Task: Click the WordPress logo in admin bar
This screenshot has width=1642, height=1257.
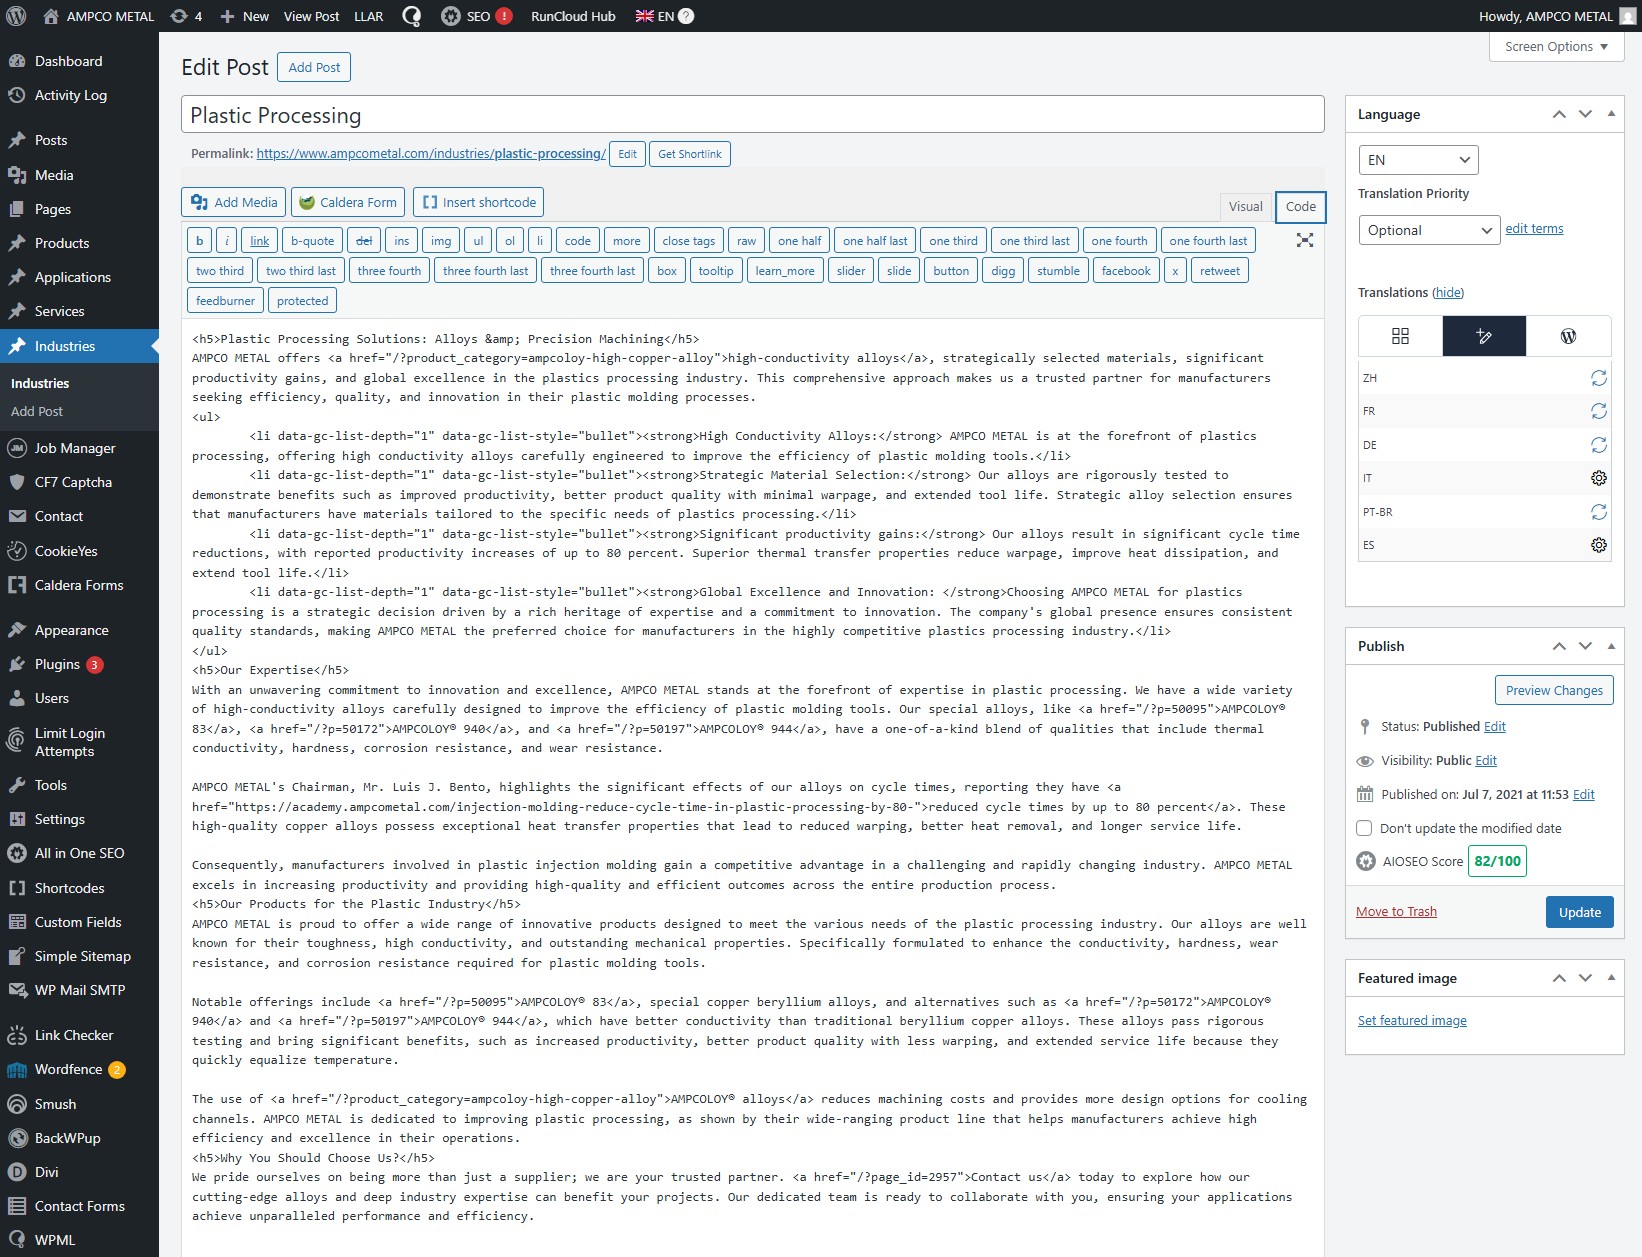Action: pos(16,16)
